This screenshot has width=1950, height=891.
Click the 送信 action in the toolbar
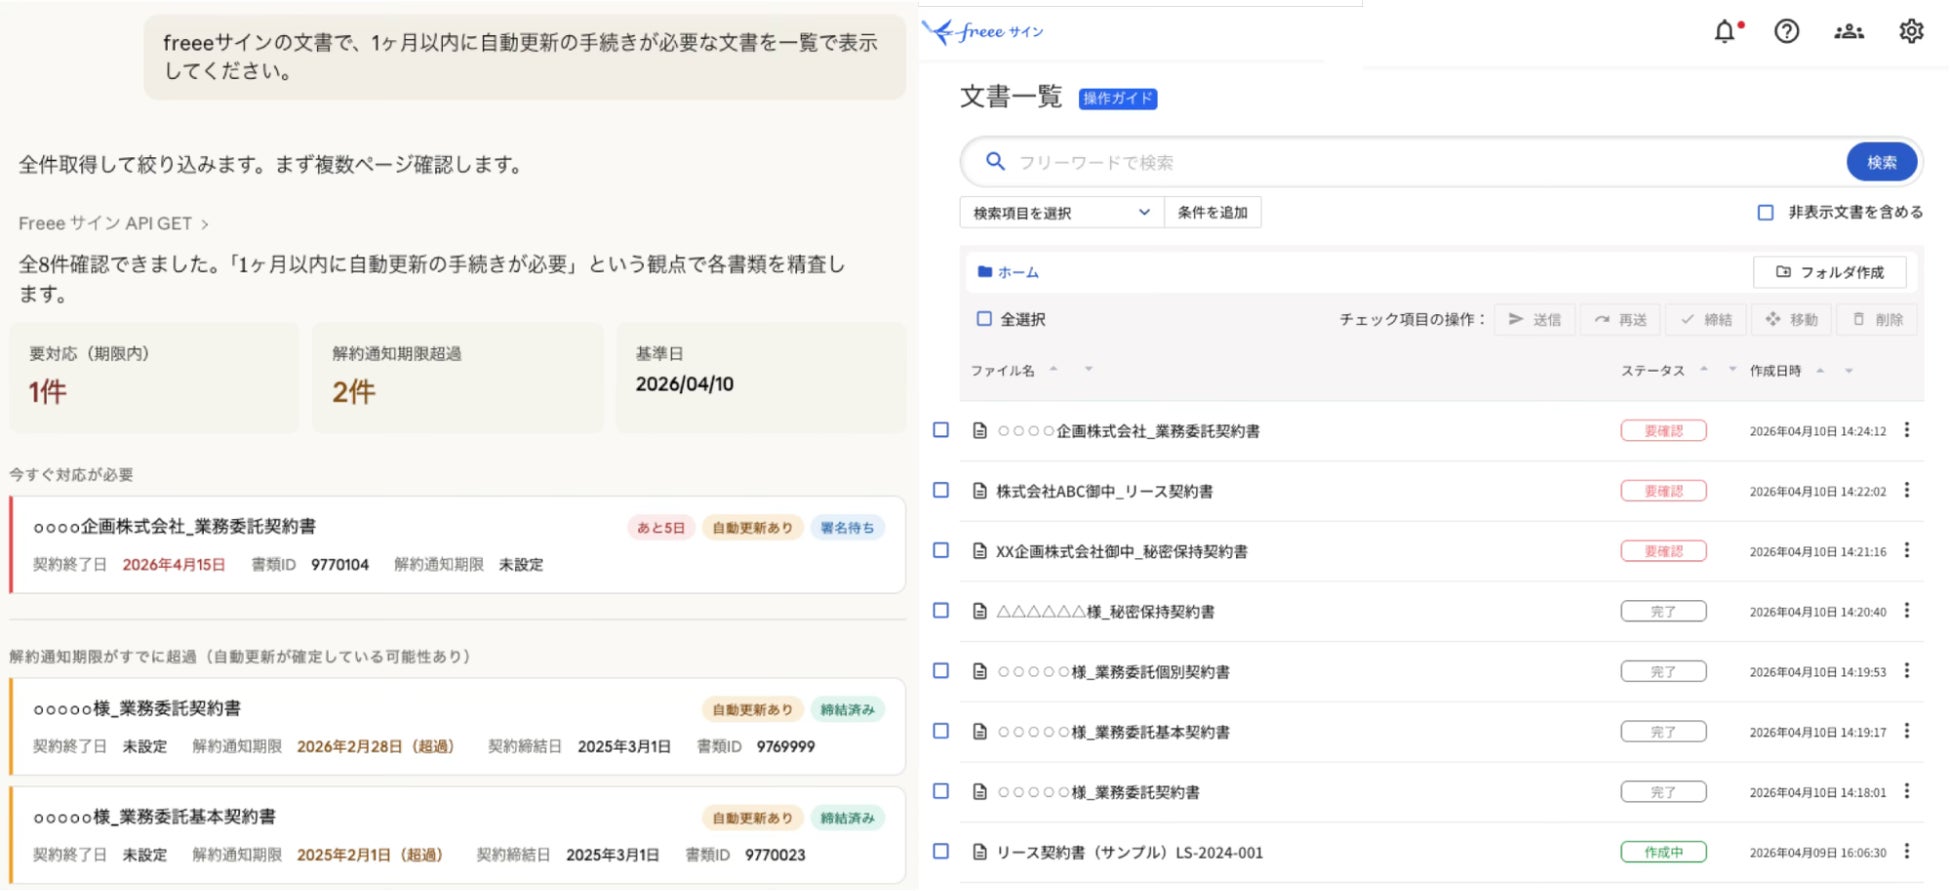[1534, 319]
